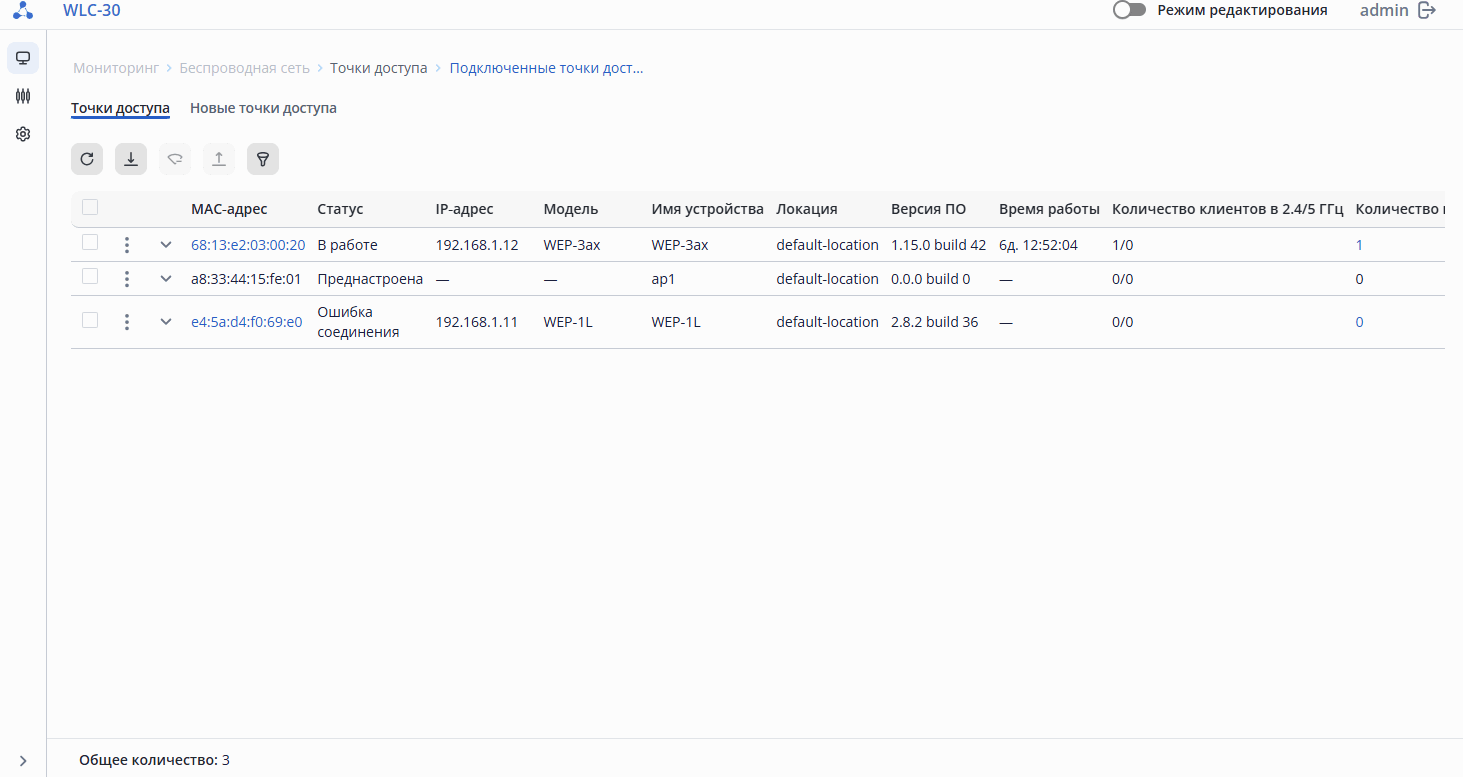Switch to Новые точки доступа tab
Screen dimensions: 1463x777
(263, 108)
